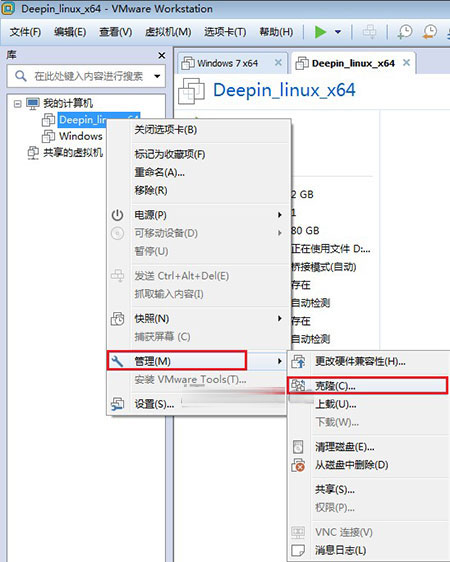Viewport: 450px width, 562px height.
Task: Click the take snapshot toolbar icon
Action: click(x=405, y=32)
